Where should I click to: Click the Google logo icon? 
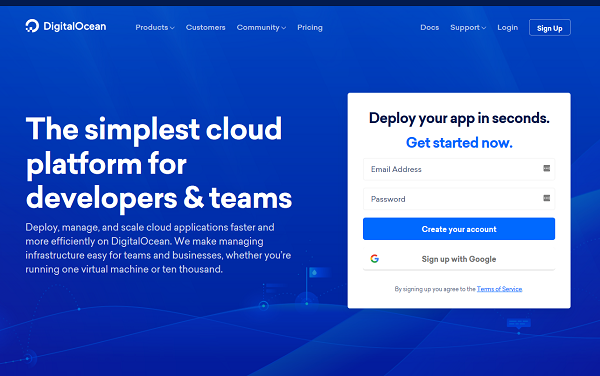click(375, 259)
